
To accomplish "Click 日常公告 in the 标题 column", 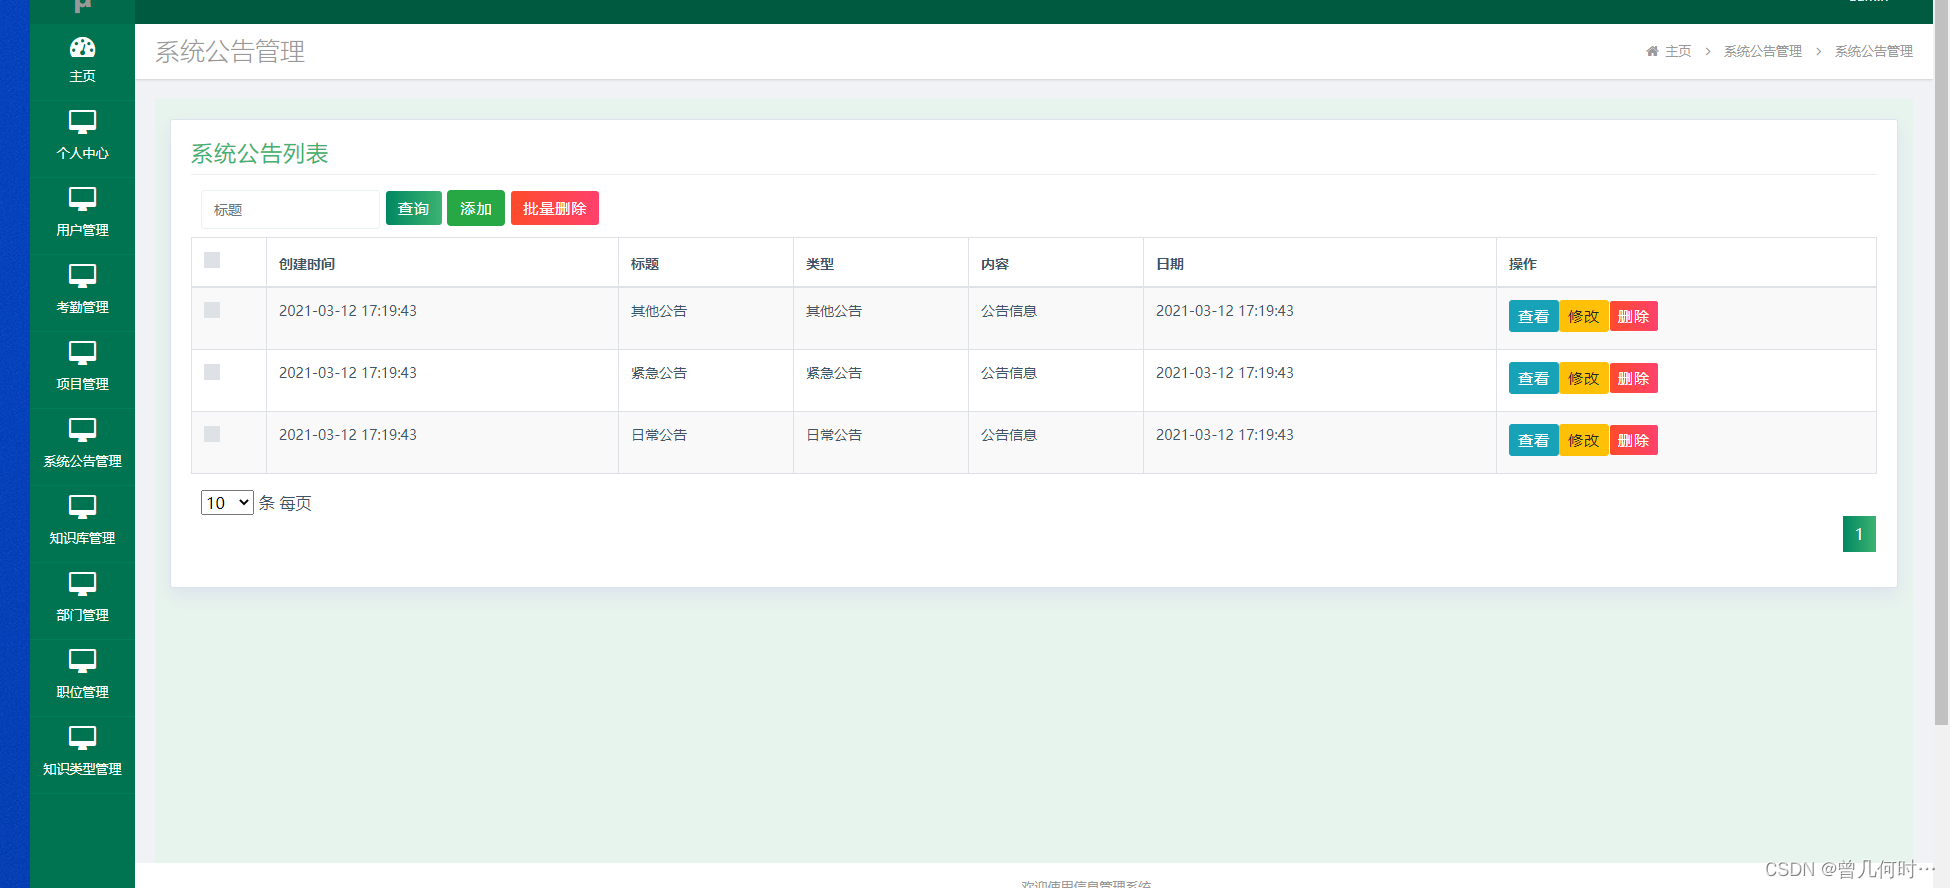I will click(x=659, y=435).
